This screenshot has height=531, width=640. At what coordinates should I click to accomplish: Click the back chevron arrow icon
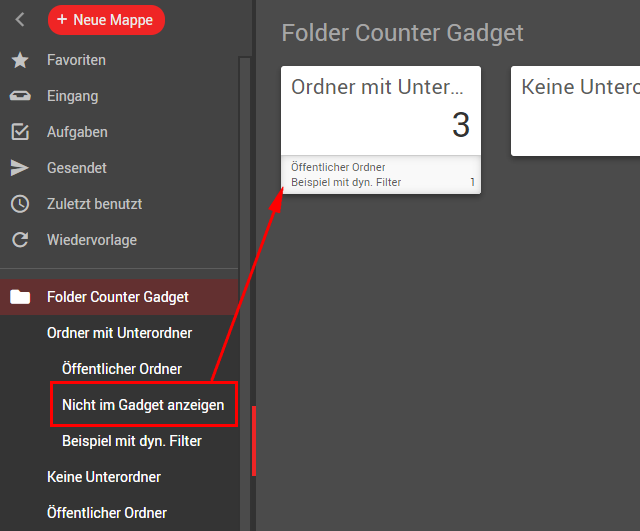(x=20, y=19)
